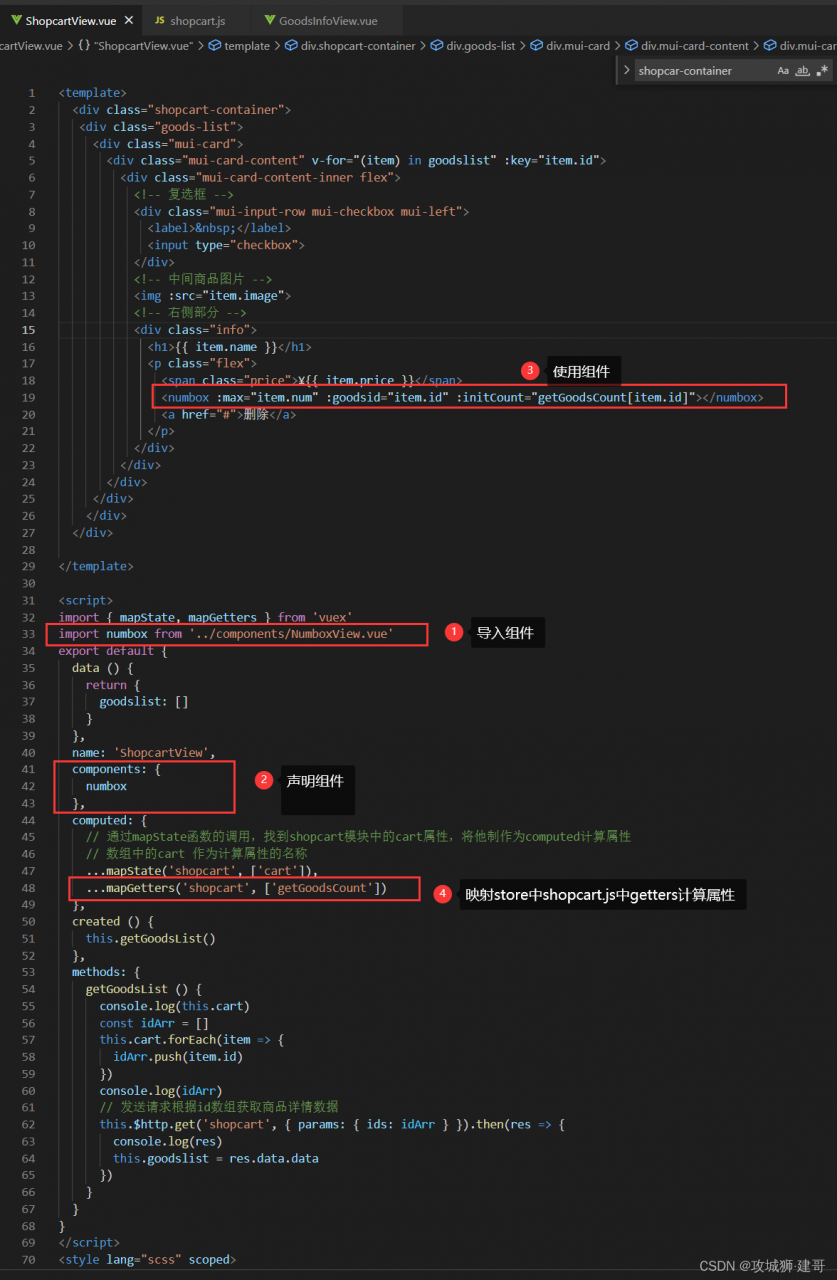837x1280 pixels.
Task: Click line number 33 in the gutter
Action: (29, 634)
